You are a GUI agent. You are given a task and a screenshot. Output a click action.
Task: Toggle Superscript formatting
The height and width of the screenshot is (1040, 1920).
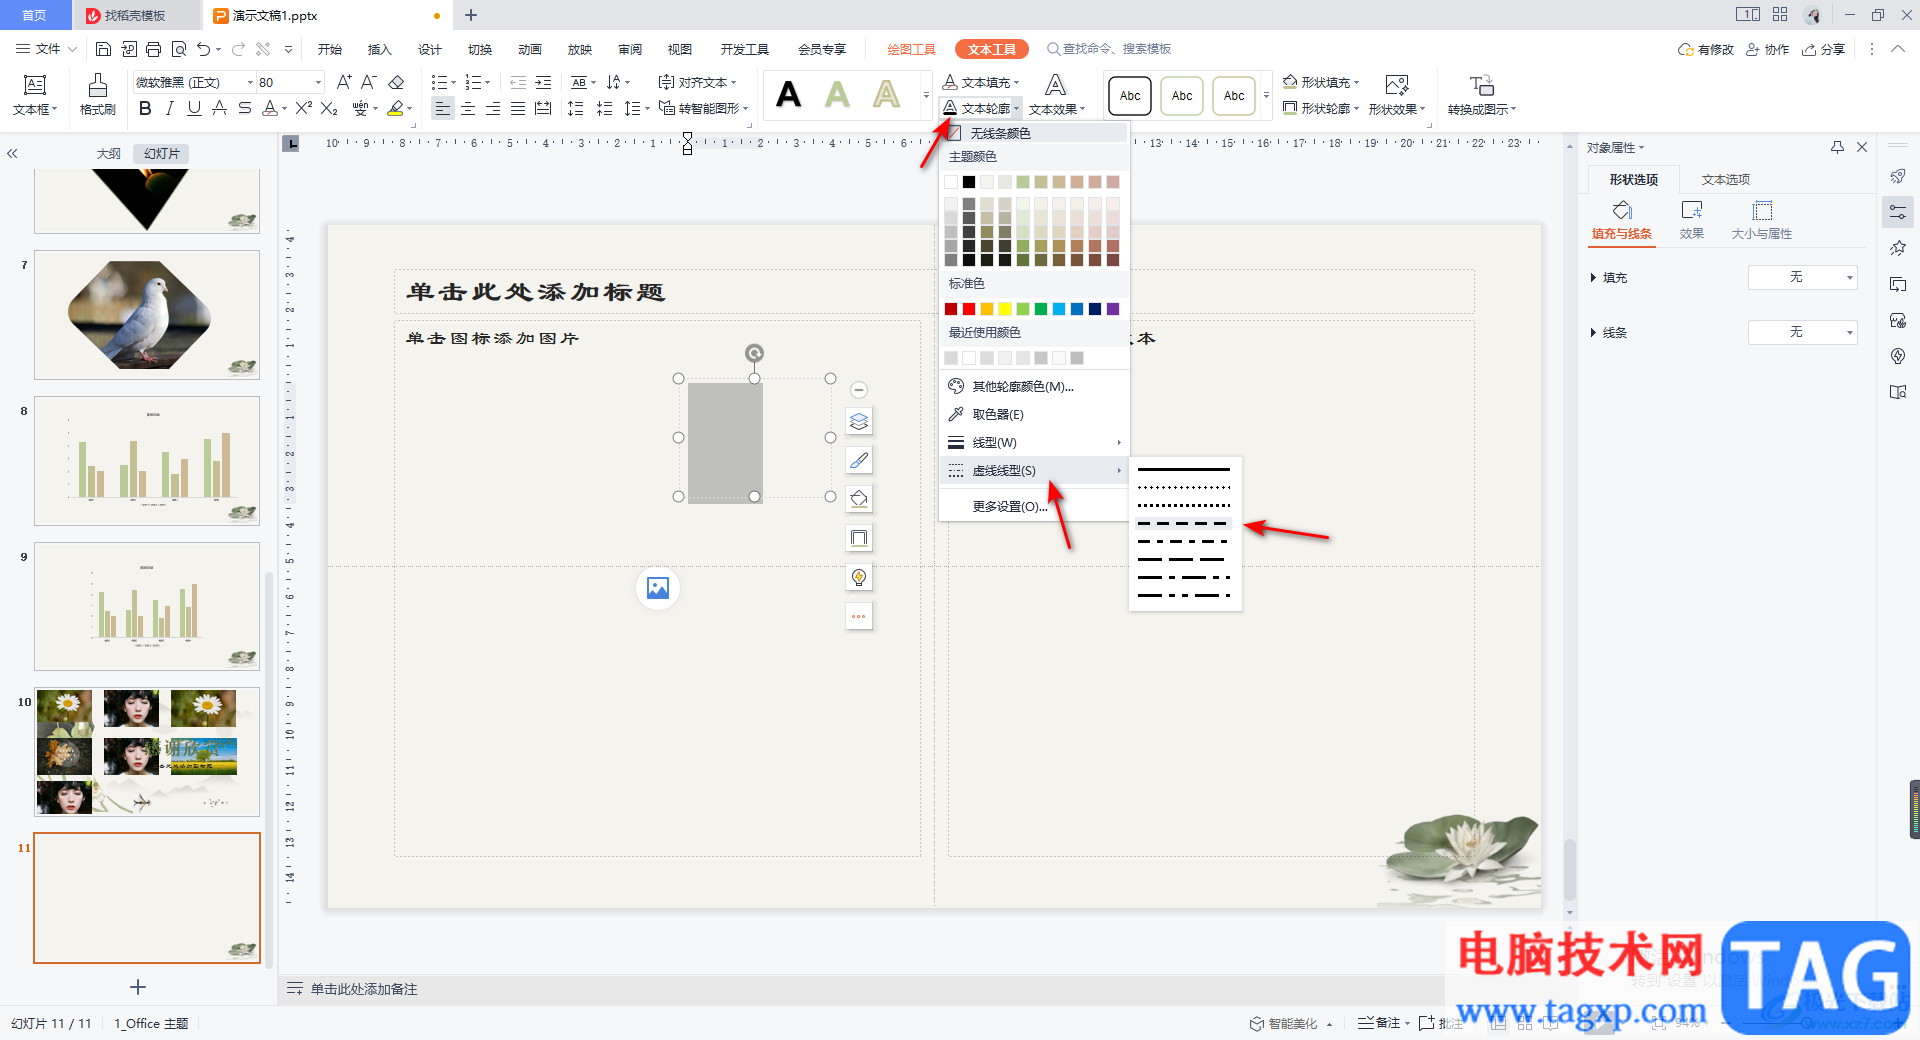click(304, 108)
